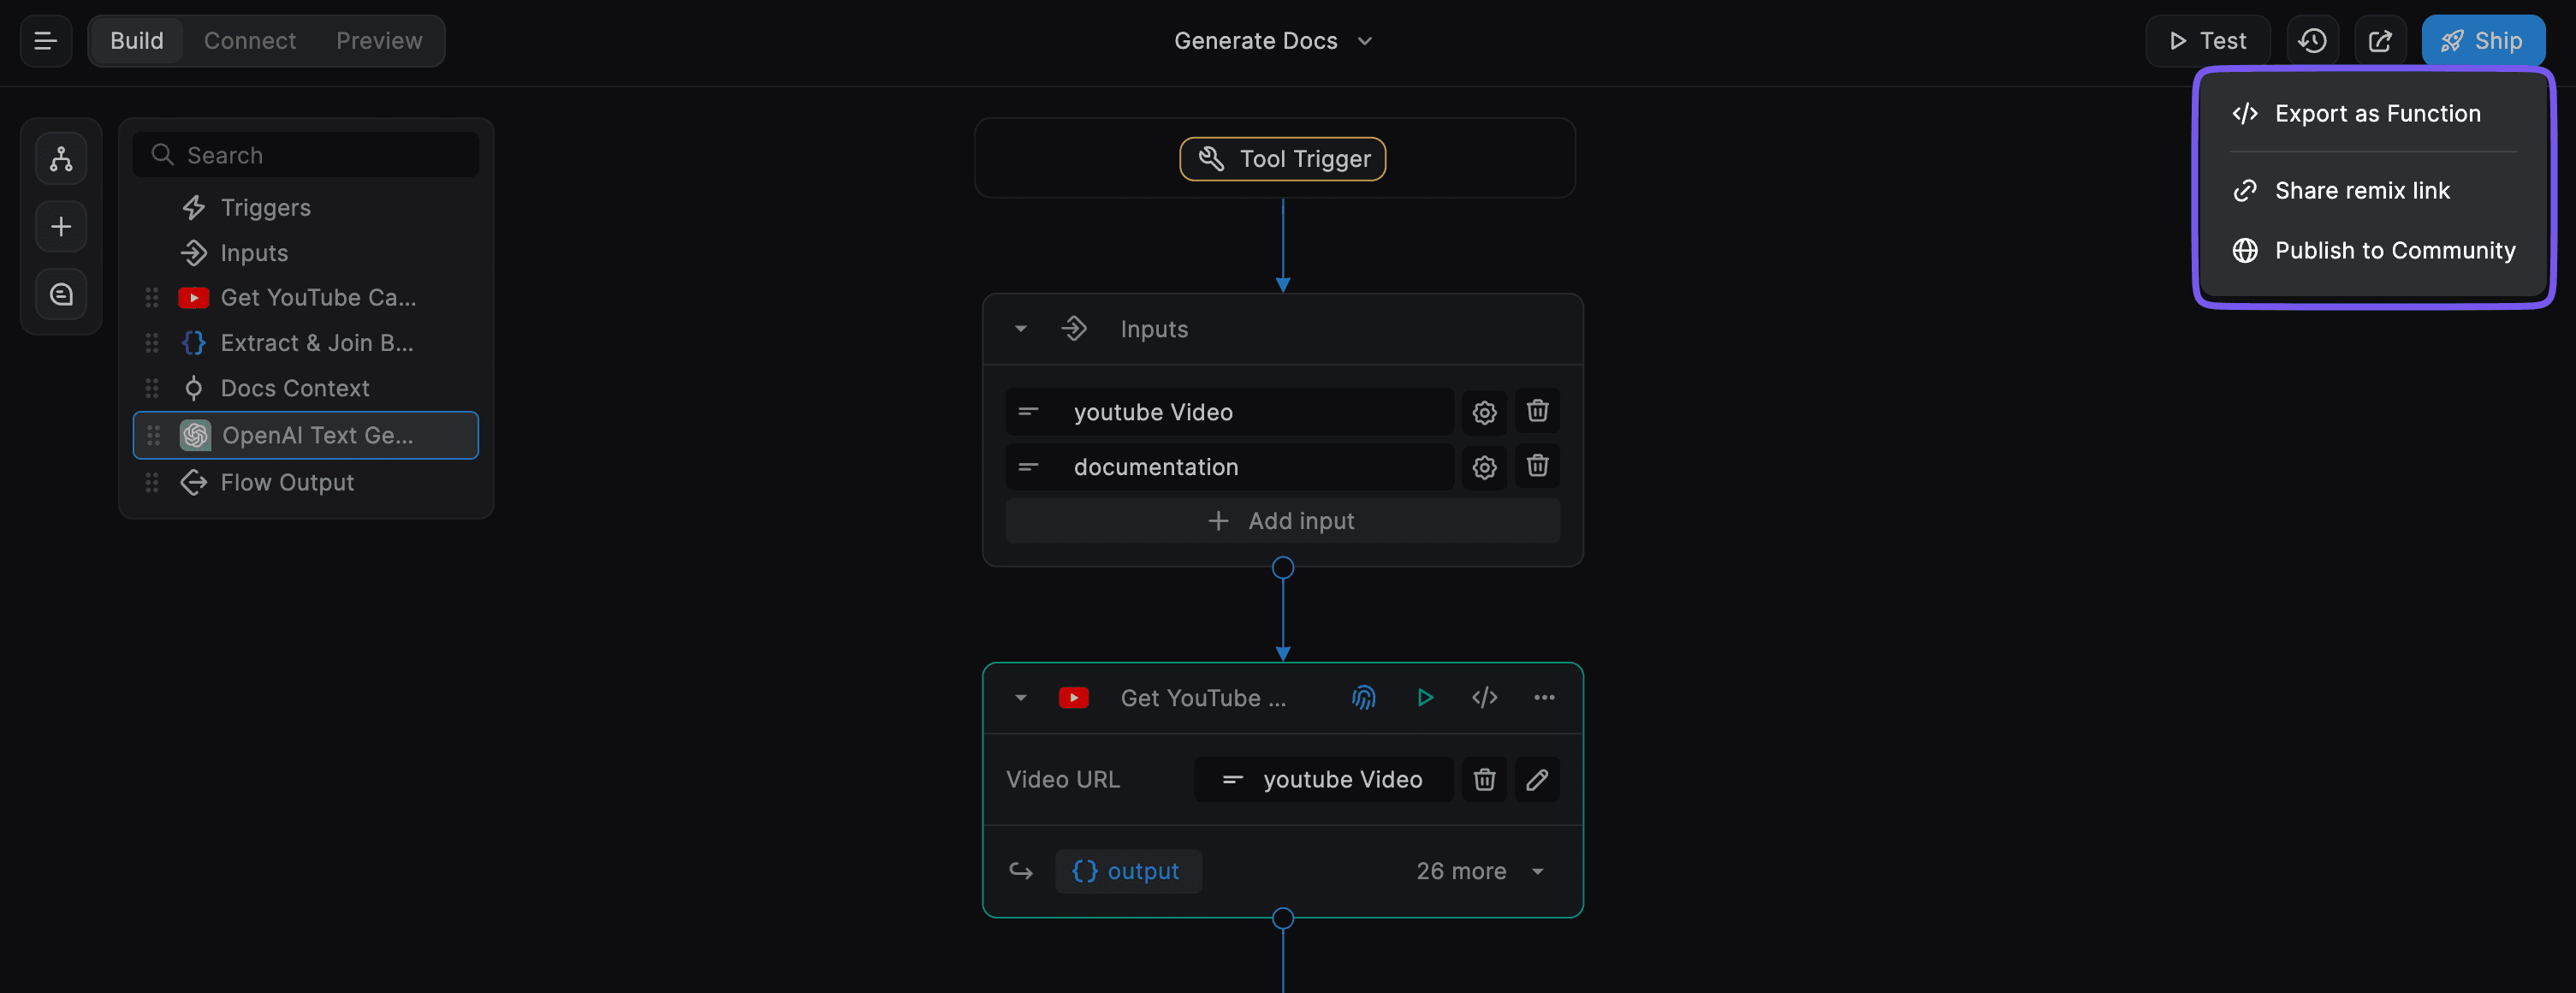Select OpenAI Text Ge... block in list
The width and height of the screenshot is (2576, 993).
tap(306, 435)
